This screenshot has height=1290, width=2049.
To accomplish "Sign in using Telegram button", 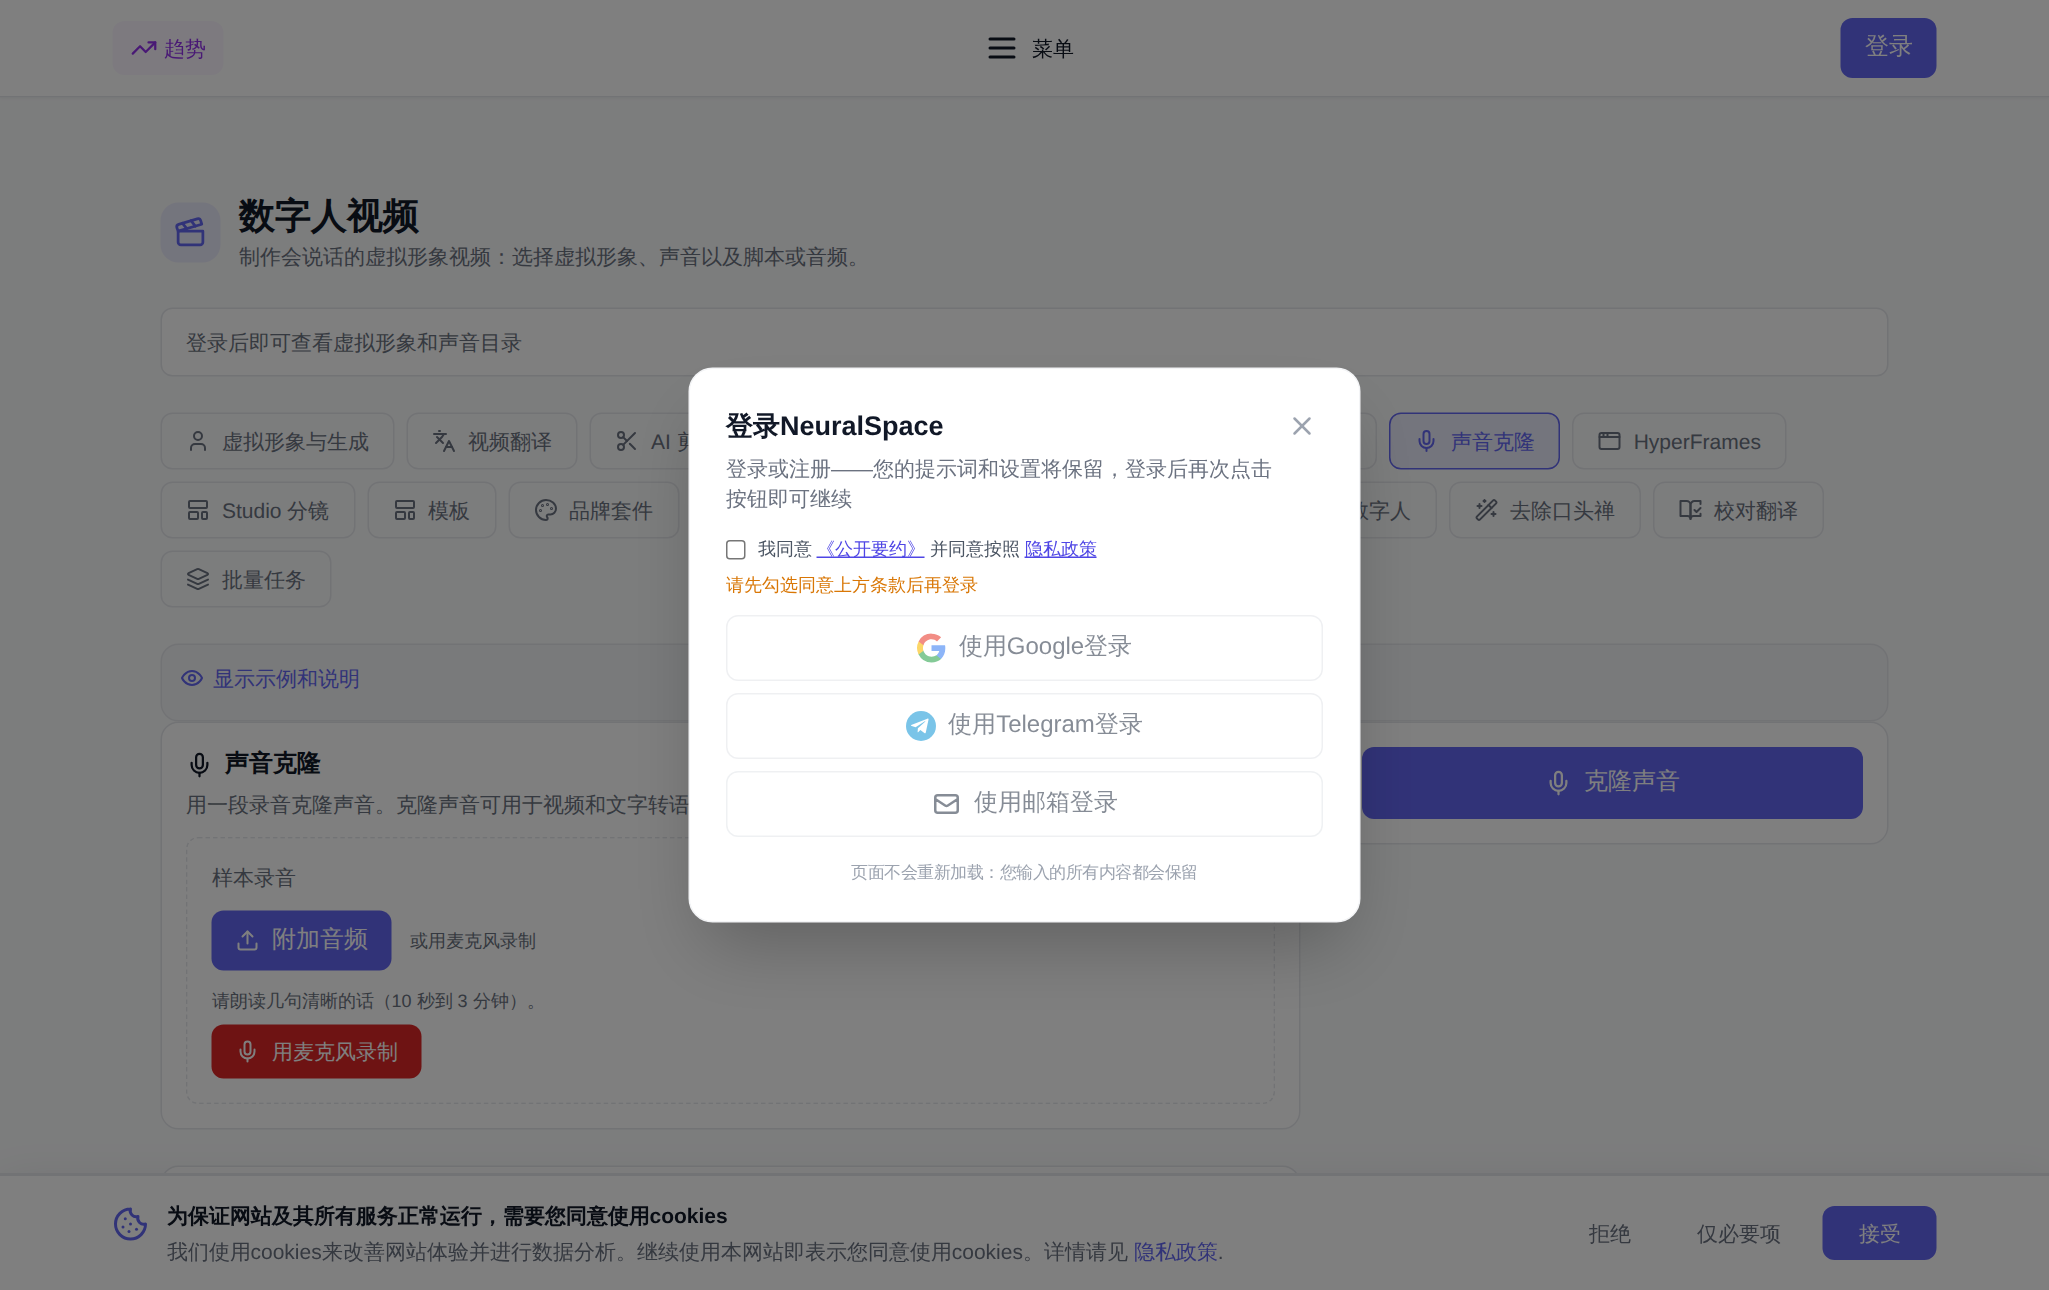I will coord(1024,725).
